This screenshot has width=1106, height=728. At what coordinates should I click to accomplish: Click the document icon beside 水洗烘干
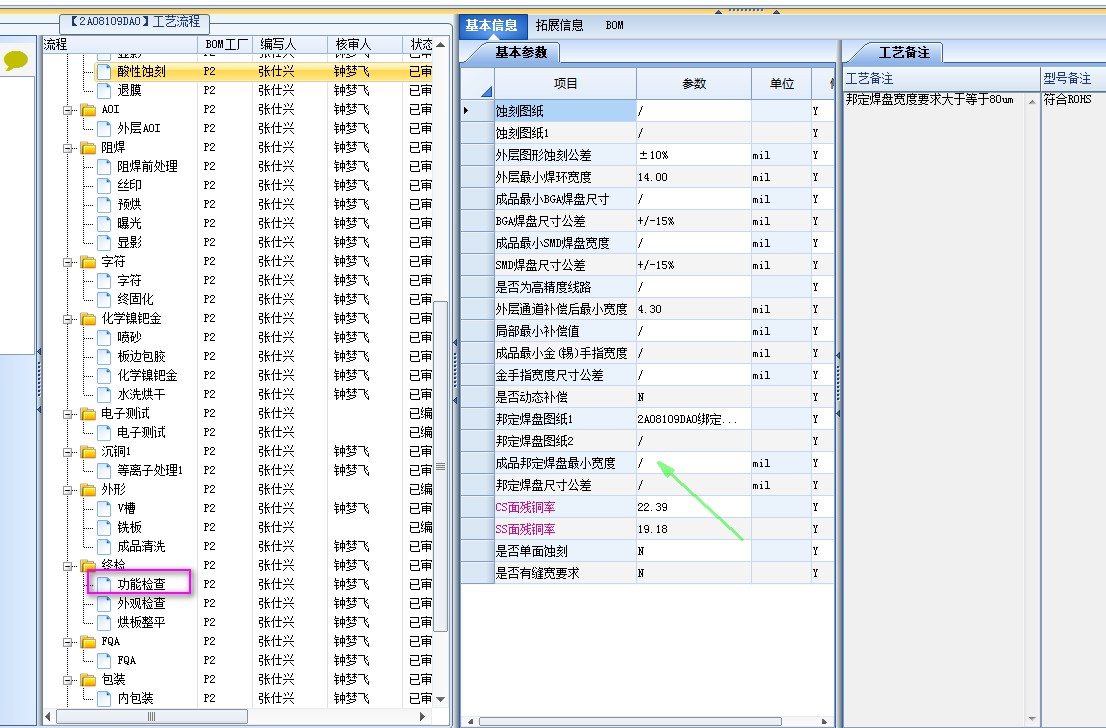pos(104,394)
